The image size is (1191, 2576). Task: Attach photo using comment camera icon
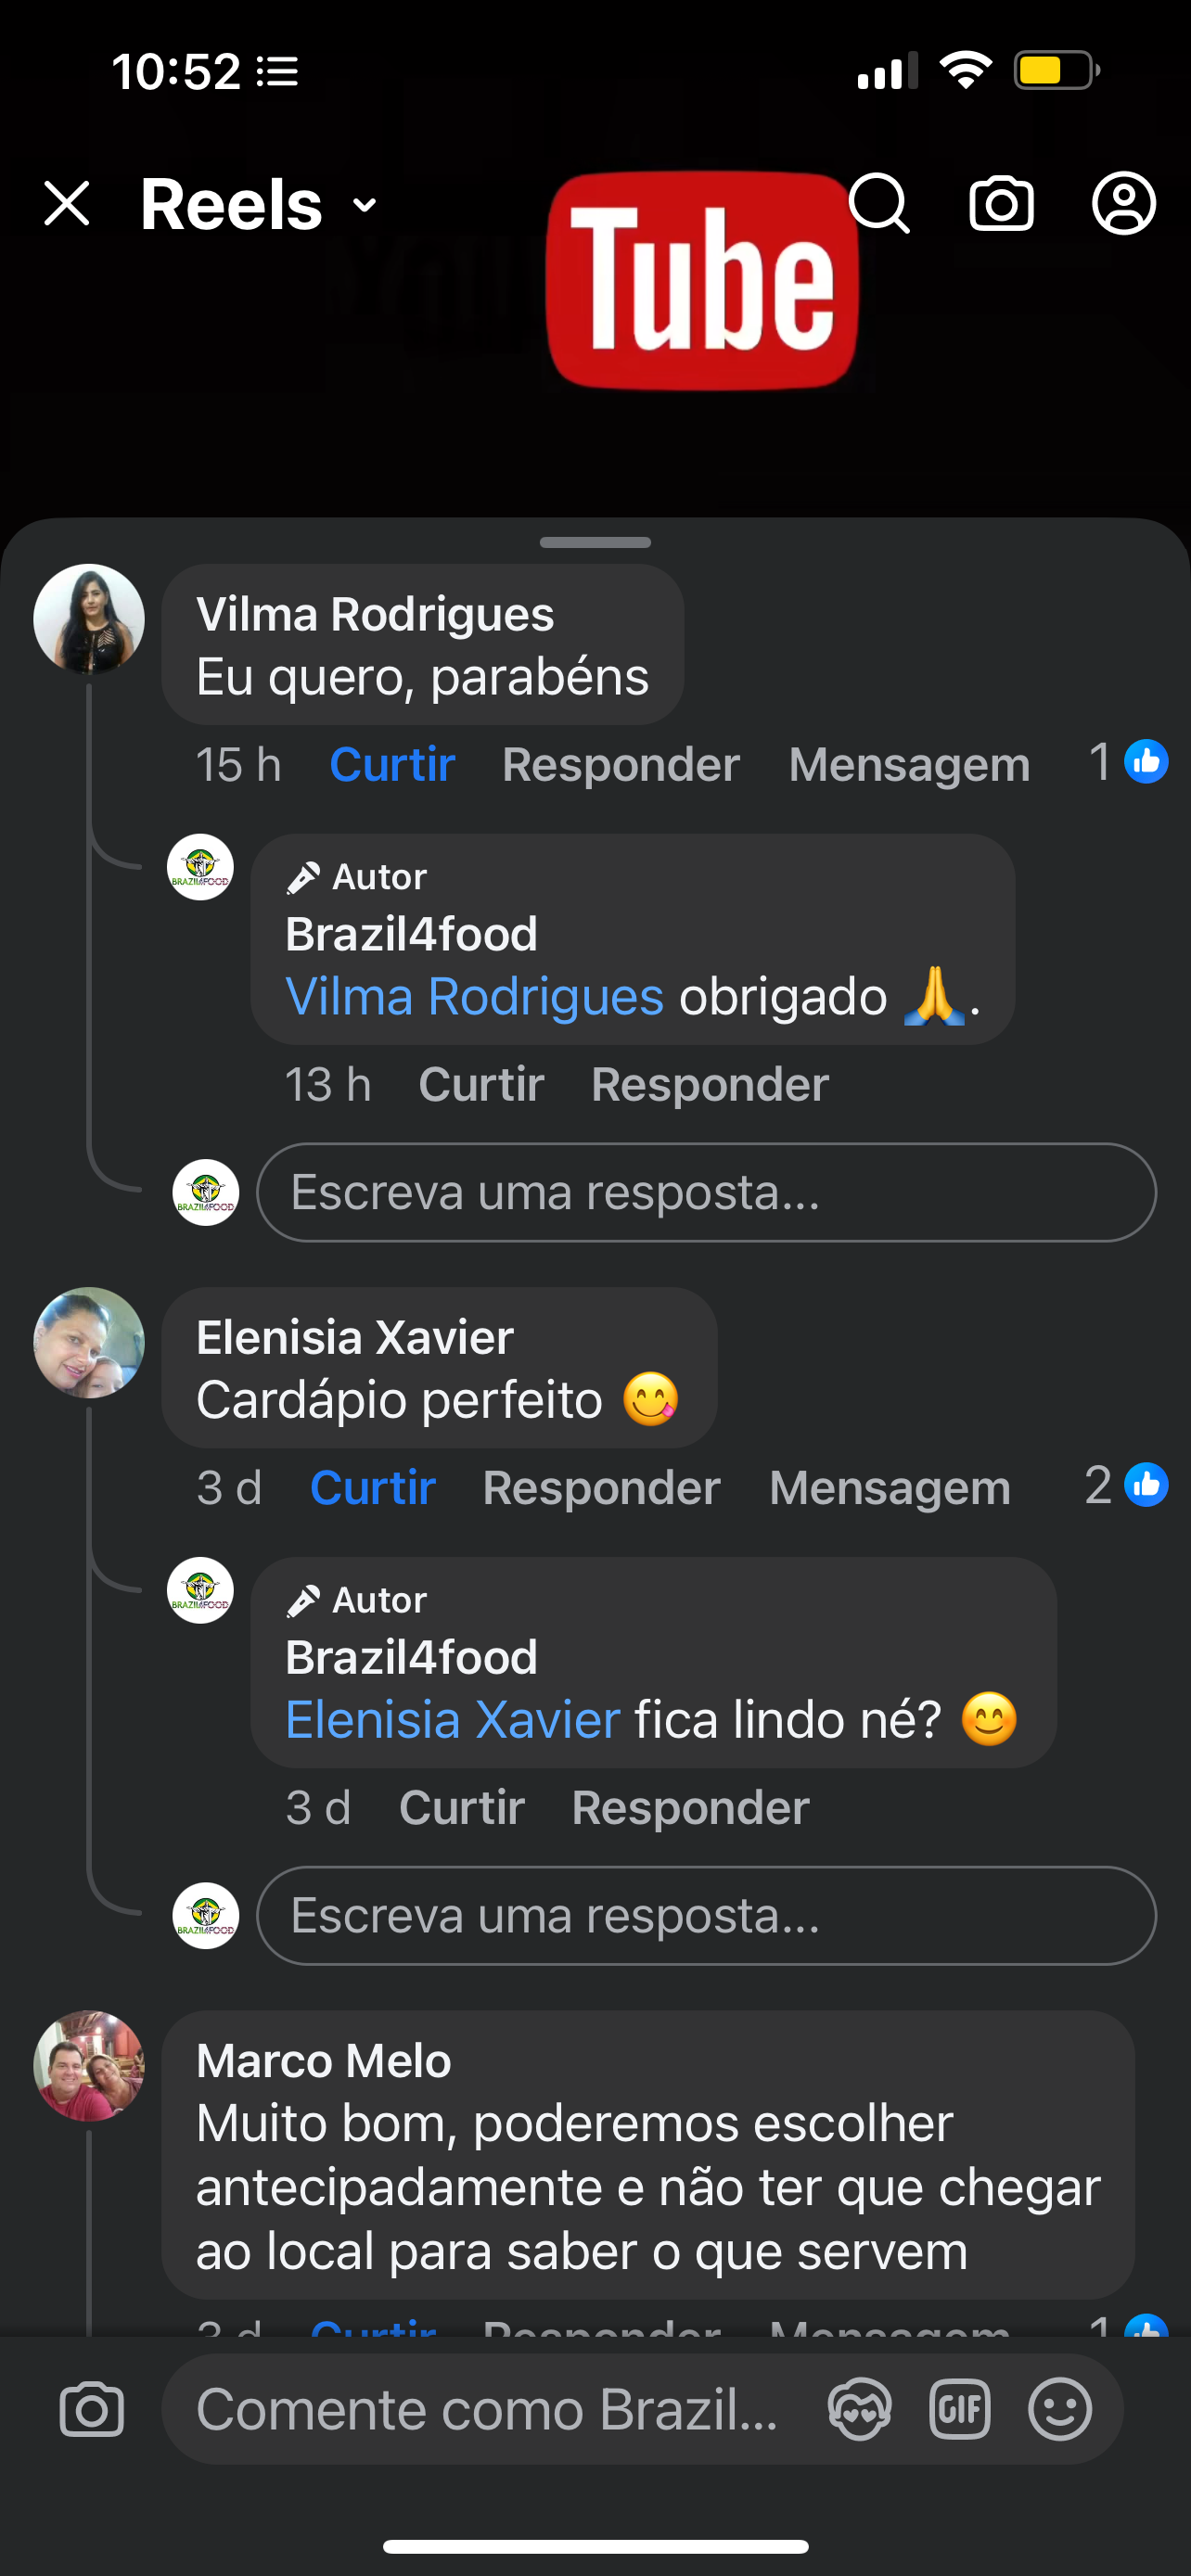91,2409
